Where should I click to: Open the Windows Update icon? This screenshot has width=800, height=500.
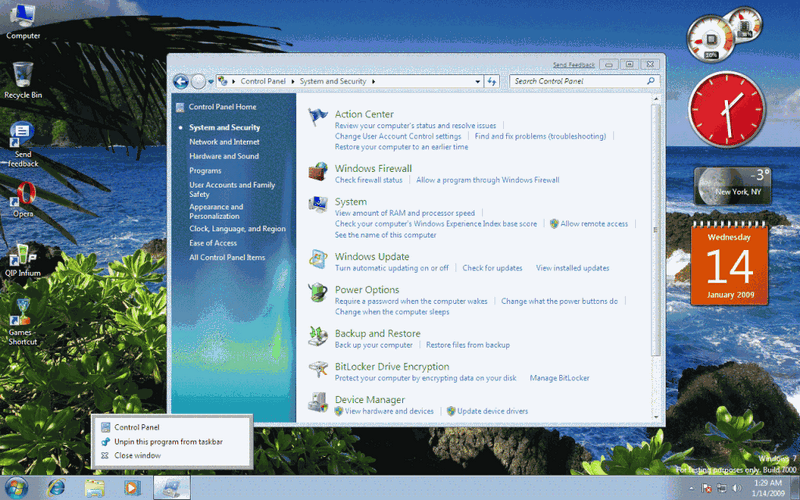[318, 259]
